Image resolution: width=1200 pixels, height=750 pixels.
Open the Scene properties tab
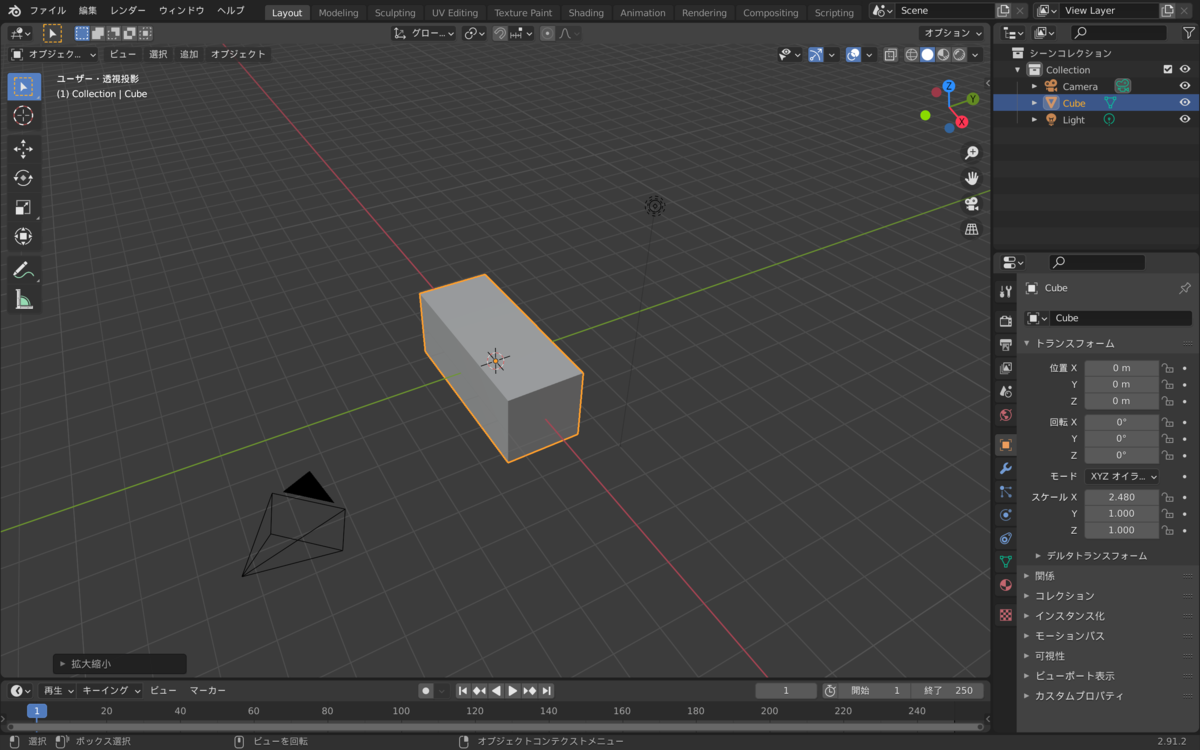pos(1006,391)
